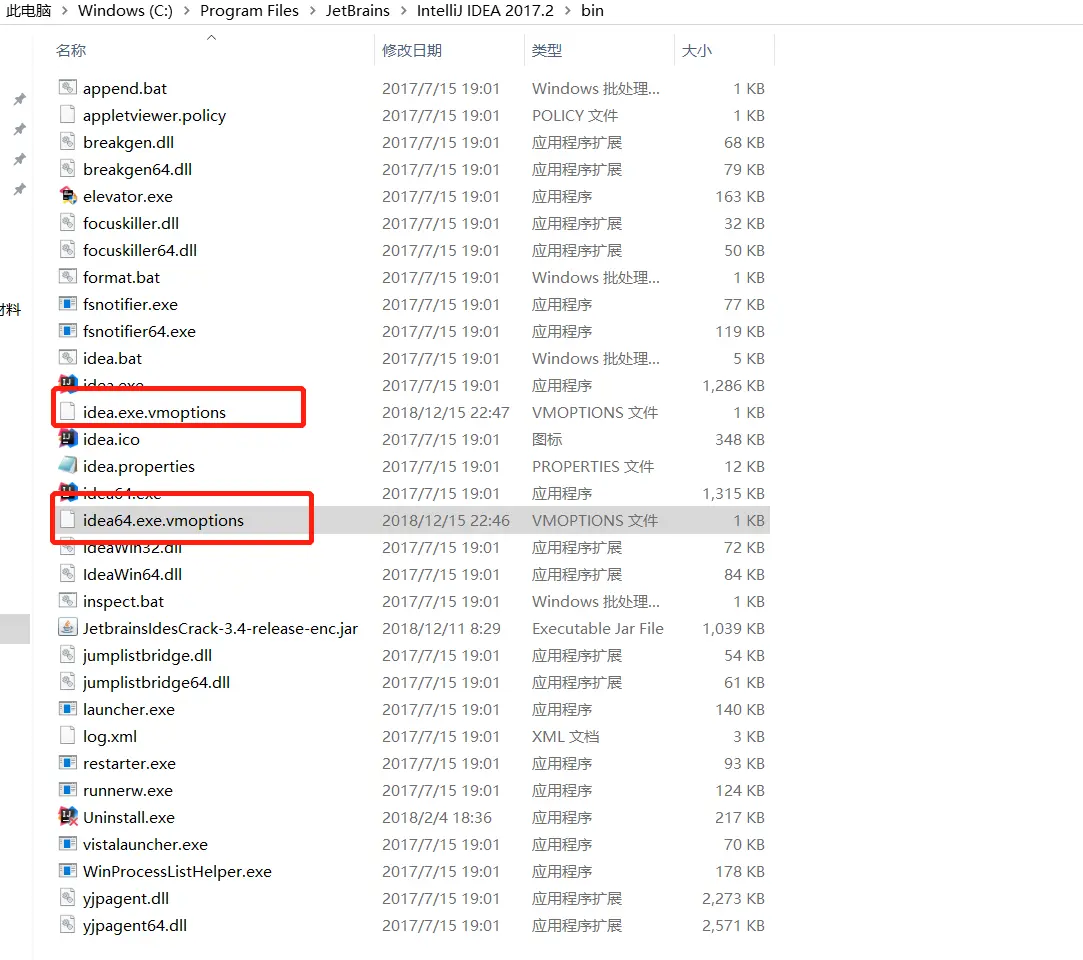The width and height of the screenshot is (1083, 960).
Task: Click the JetbrainsIdesCrack jar file icon
Action: 68,628
